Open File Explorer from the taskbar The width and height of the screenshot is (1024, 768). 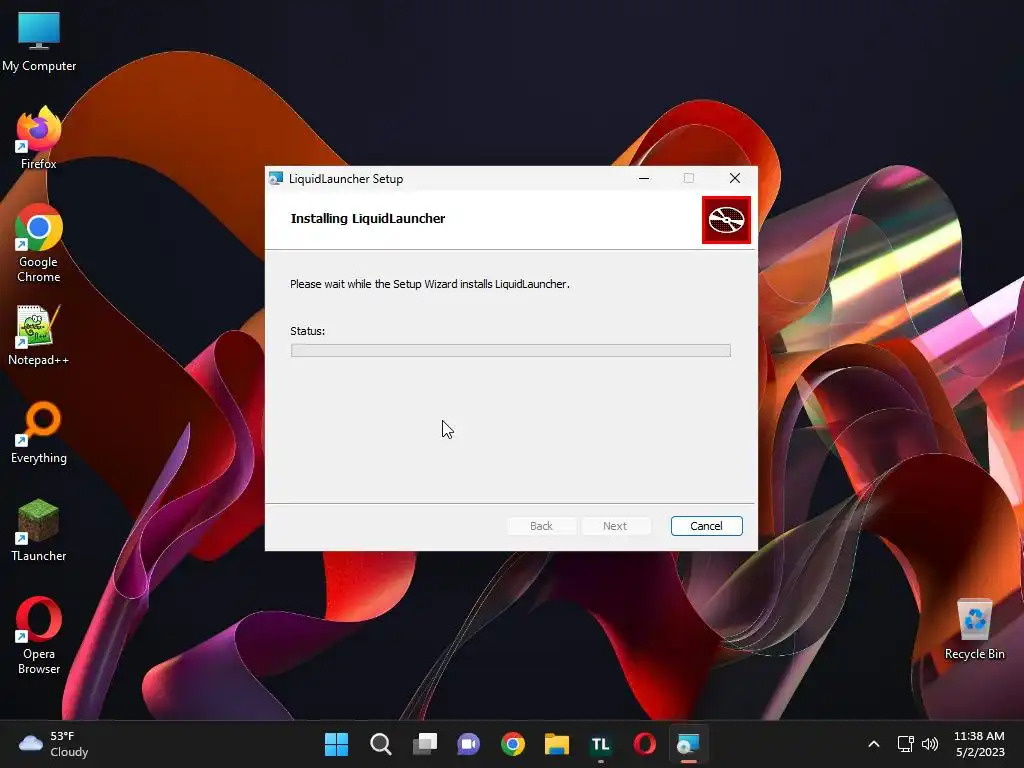pos(556,744)
